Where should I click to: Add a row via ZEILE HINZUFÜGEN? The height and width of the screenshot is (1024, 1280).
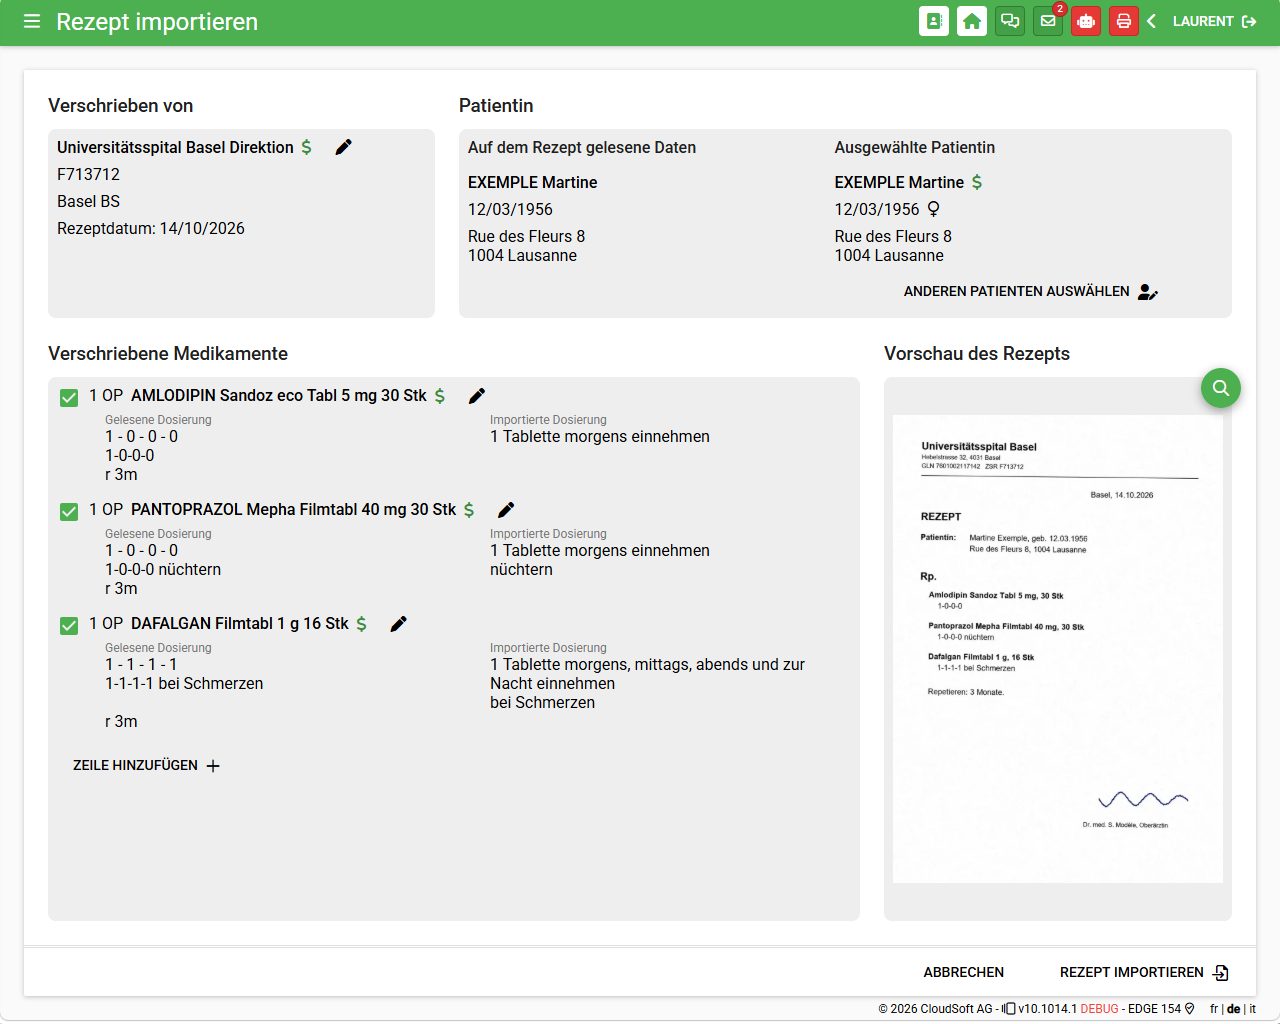pos(146,765)
